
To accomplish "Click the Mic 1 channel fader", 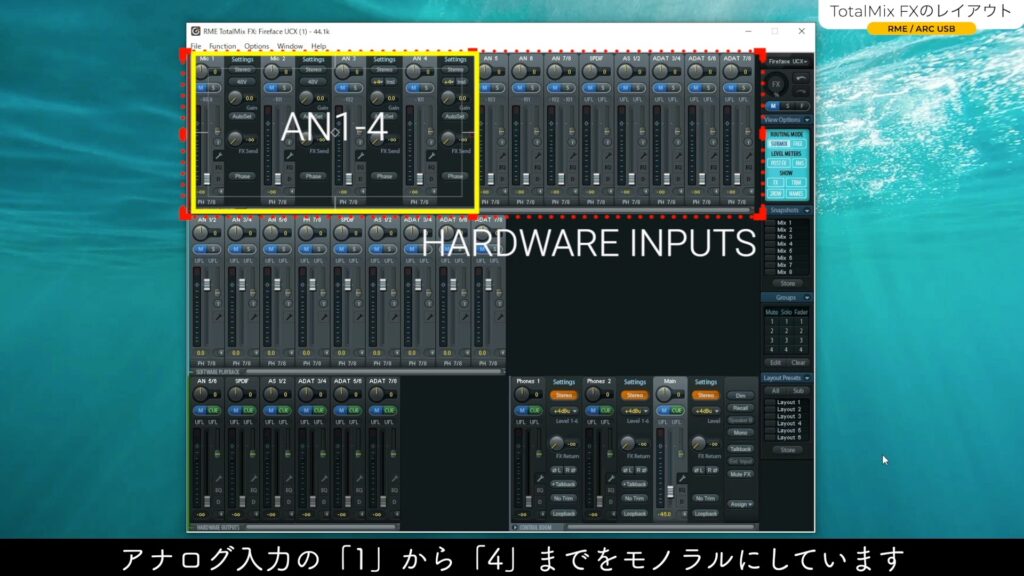I will (207, 179).
